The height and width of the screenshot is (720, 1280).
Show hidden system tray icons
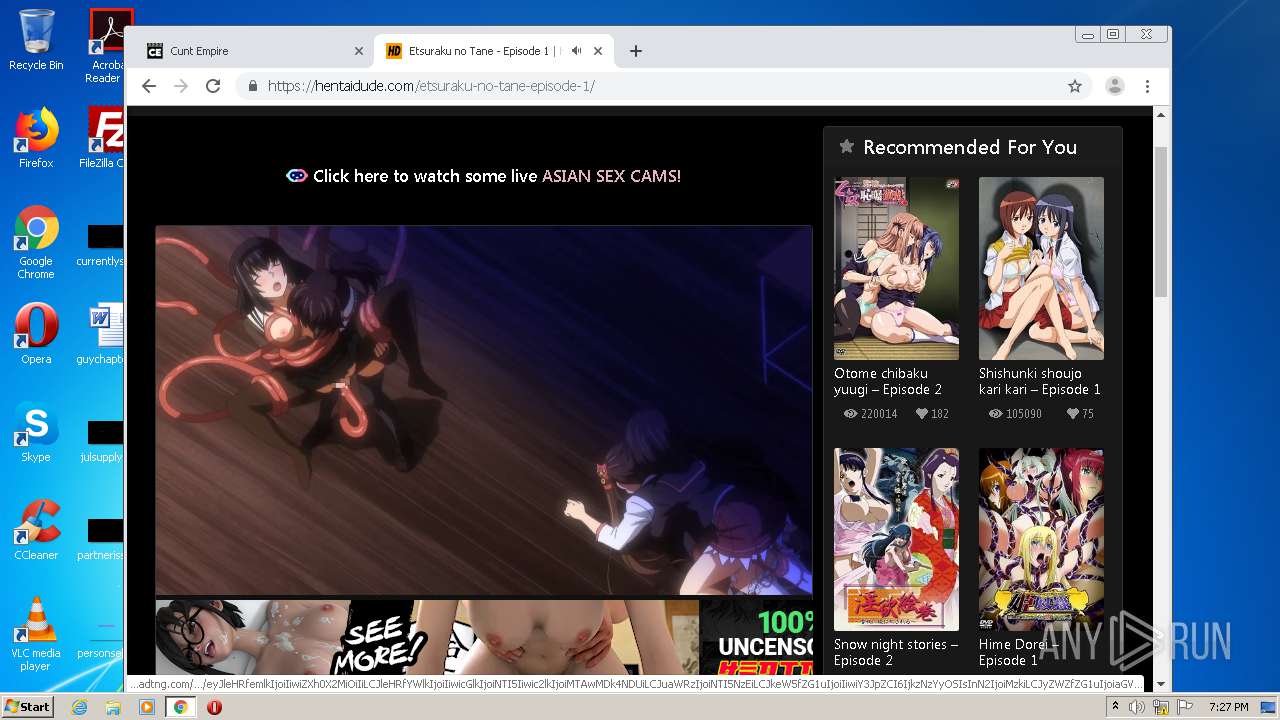(x=1115, y=707)
